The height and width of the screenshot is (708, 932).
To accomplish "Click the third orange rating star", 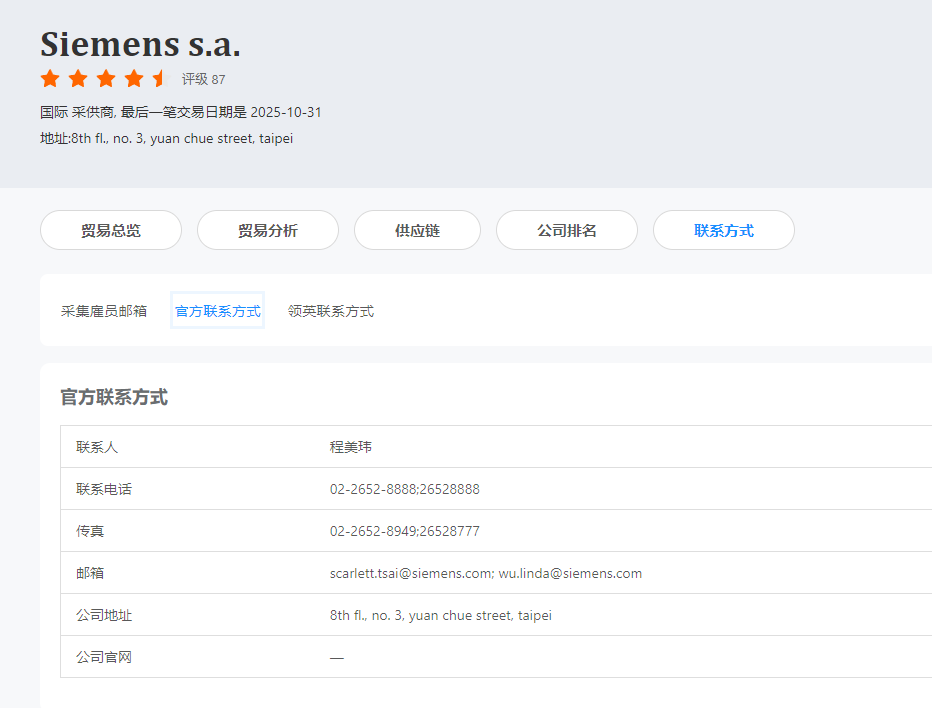I will [x=106, y=79].
